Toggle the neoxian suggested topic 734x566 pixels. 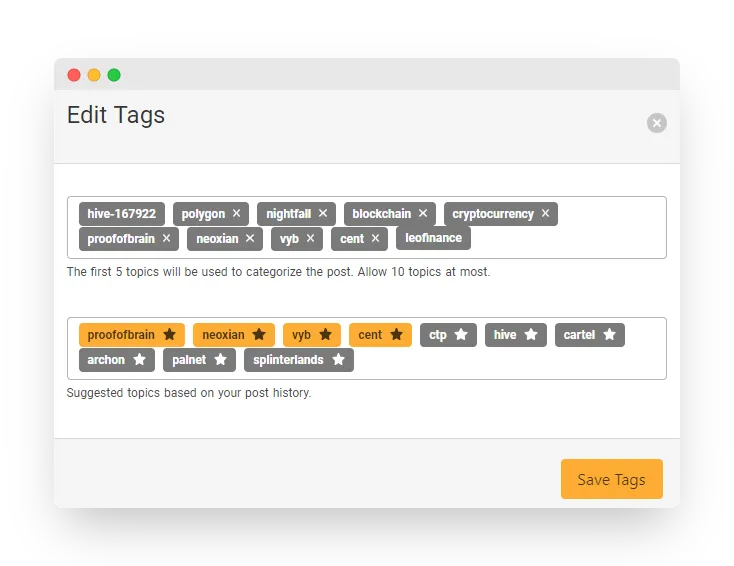tap(234, 335)
